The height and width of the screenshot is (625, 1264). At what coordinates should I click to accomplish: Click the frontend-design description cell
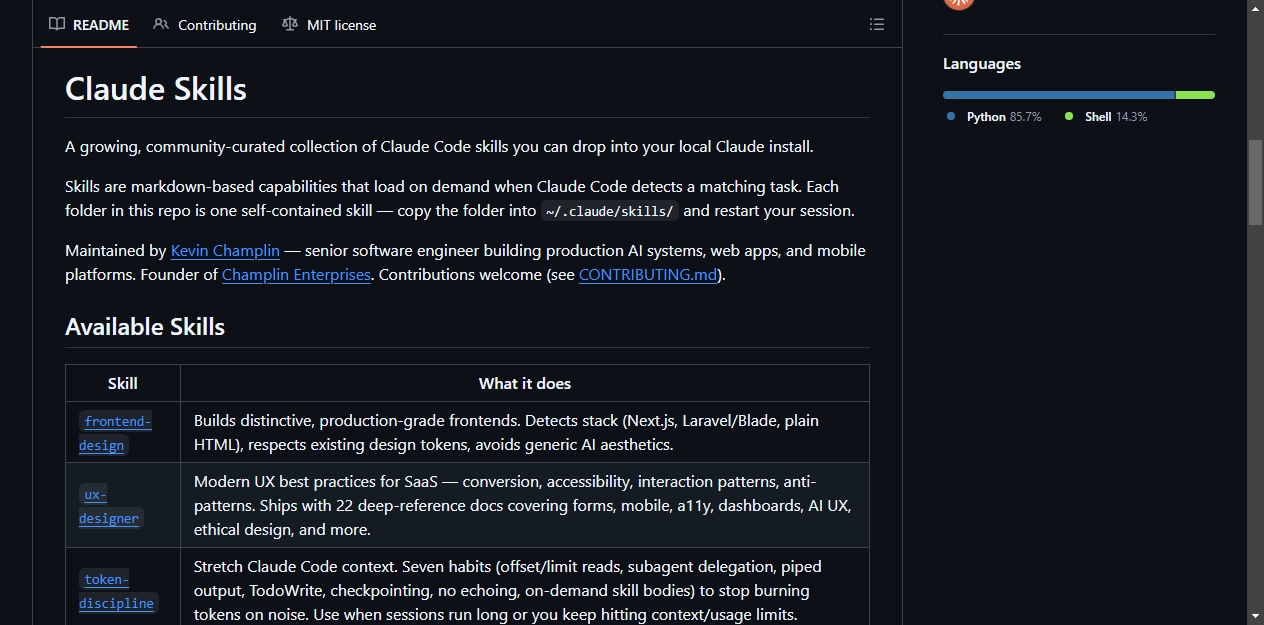coord(525,433)
